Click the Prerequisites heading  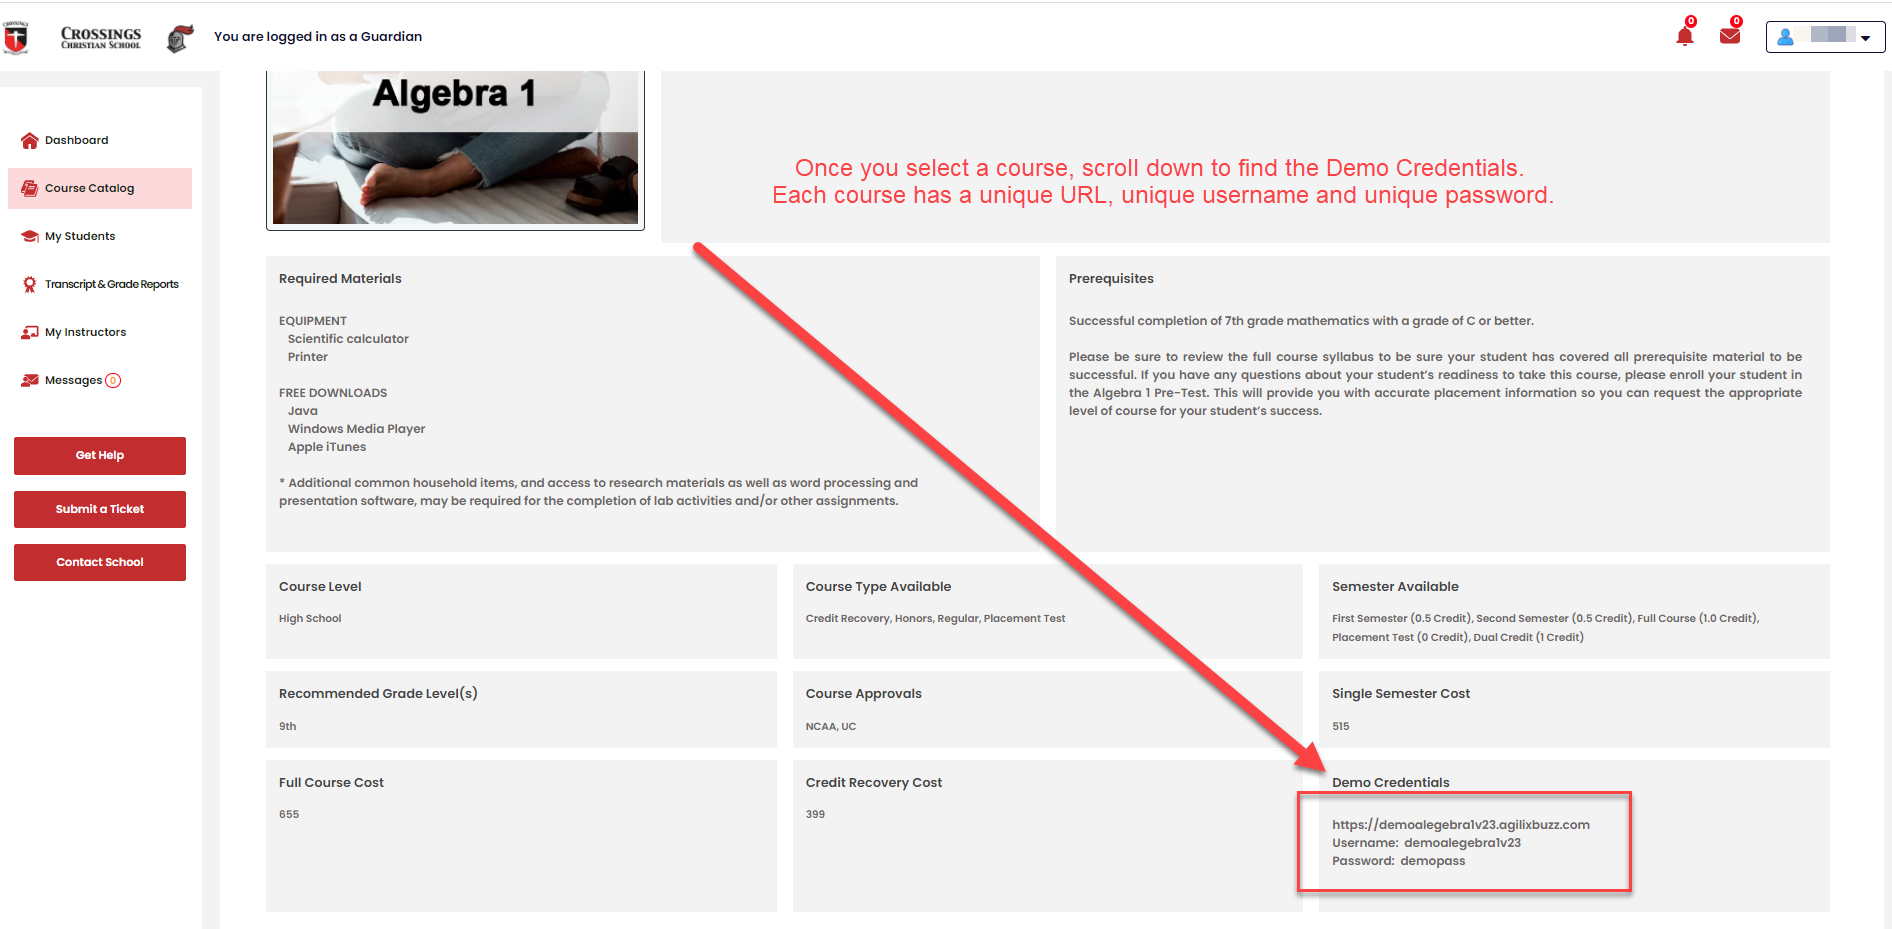(x=1111, y=278)
